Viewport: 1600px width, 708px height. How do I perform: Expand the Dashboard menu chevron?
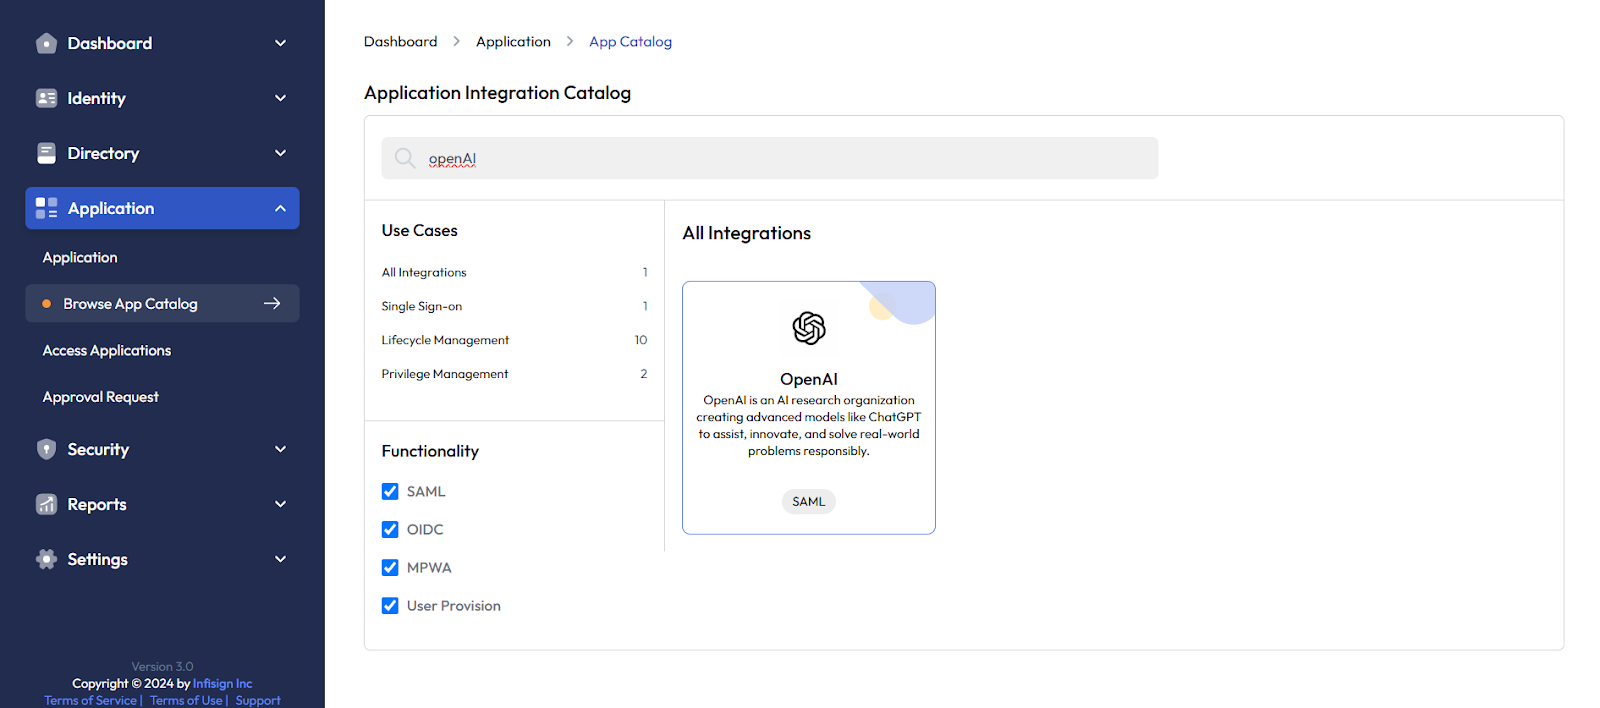[280, 43]
